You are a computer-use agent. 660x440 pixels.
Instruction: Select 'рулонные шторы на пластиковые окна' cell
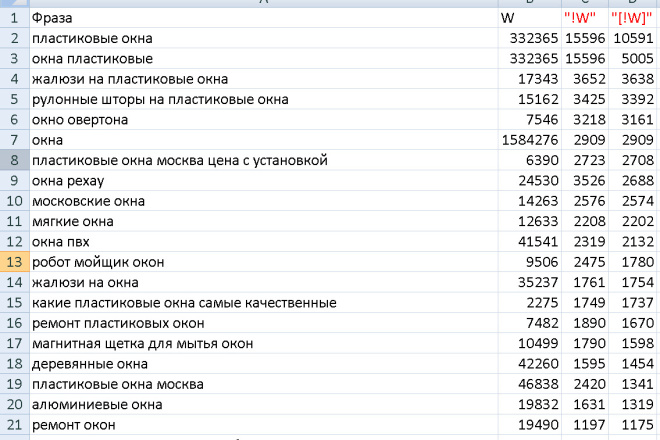click(264, 99)
